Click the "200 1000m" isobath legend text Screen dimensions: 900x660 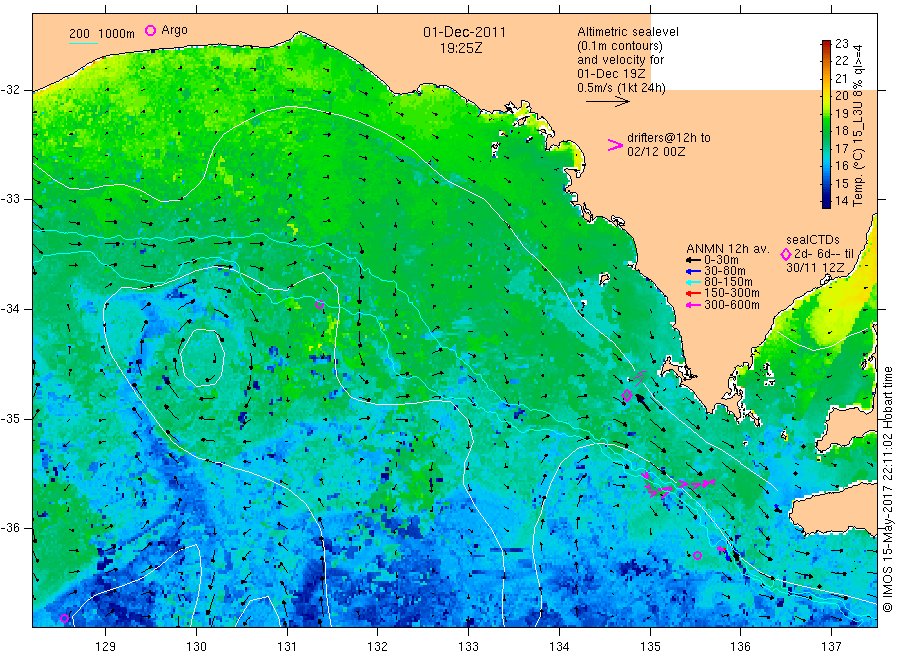point(102,33)
